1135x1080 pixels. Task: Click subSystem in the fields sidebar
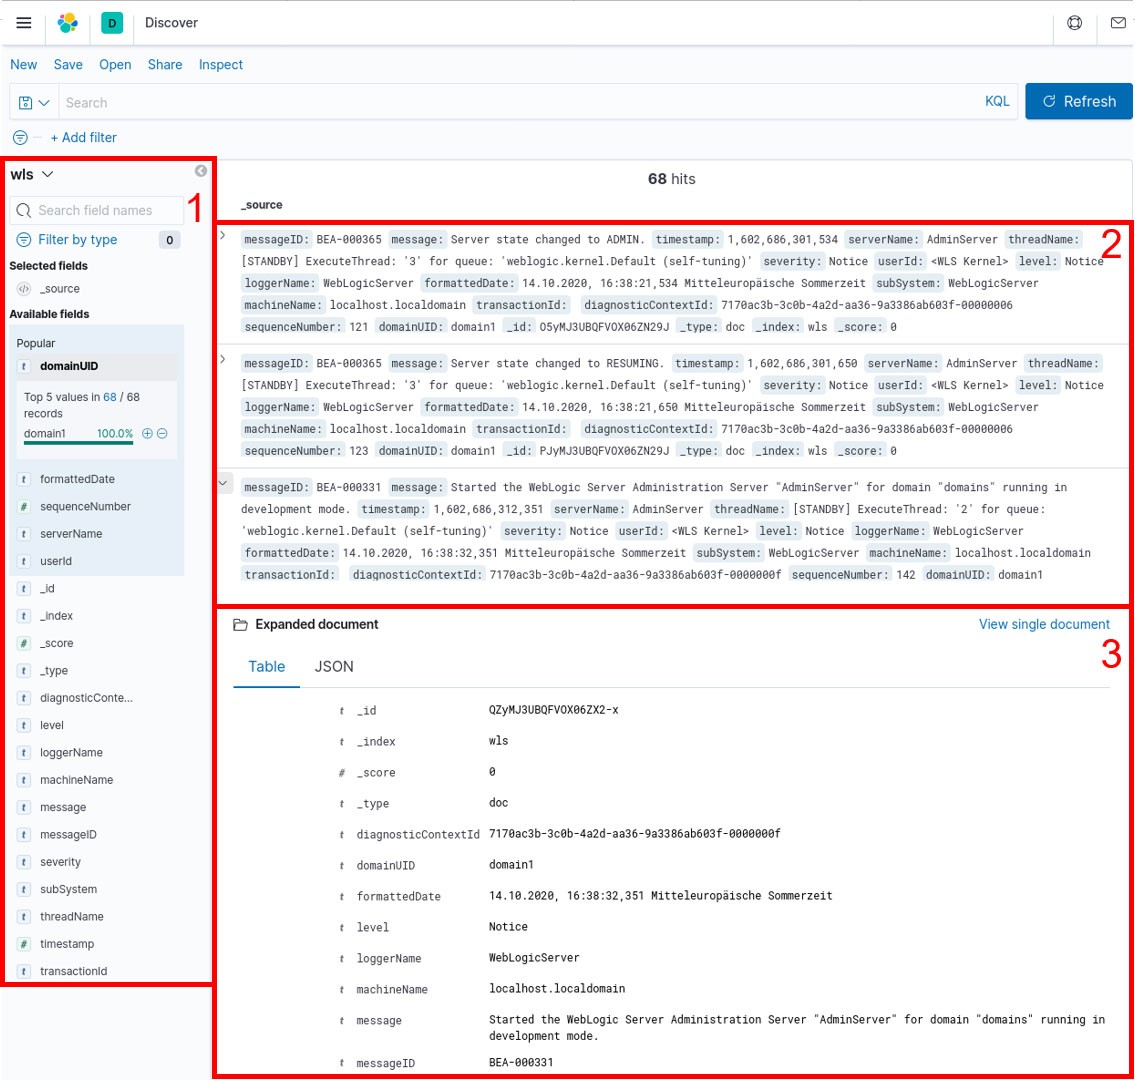[68, 890]
